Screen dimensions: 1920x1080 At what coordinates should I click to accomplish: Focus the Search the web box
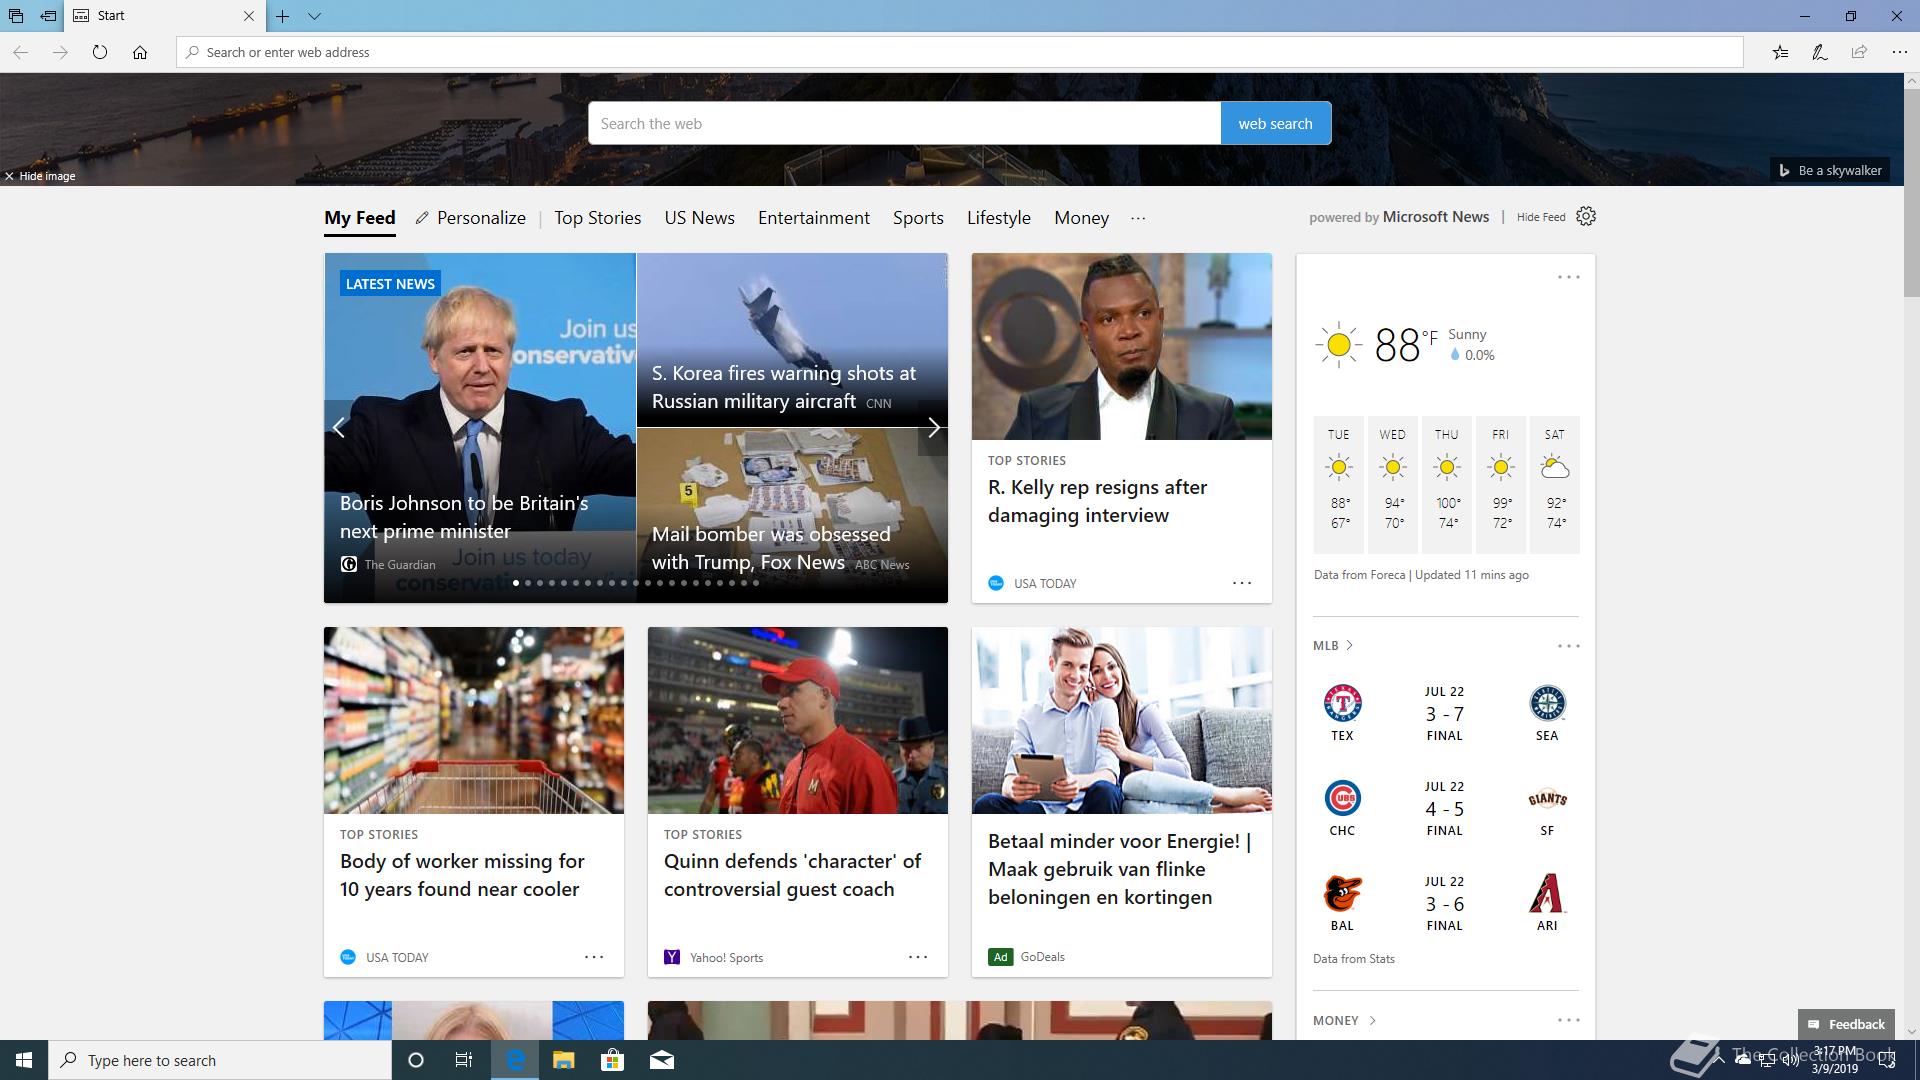904,123
